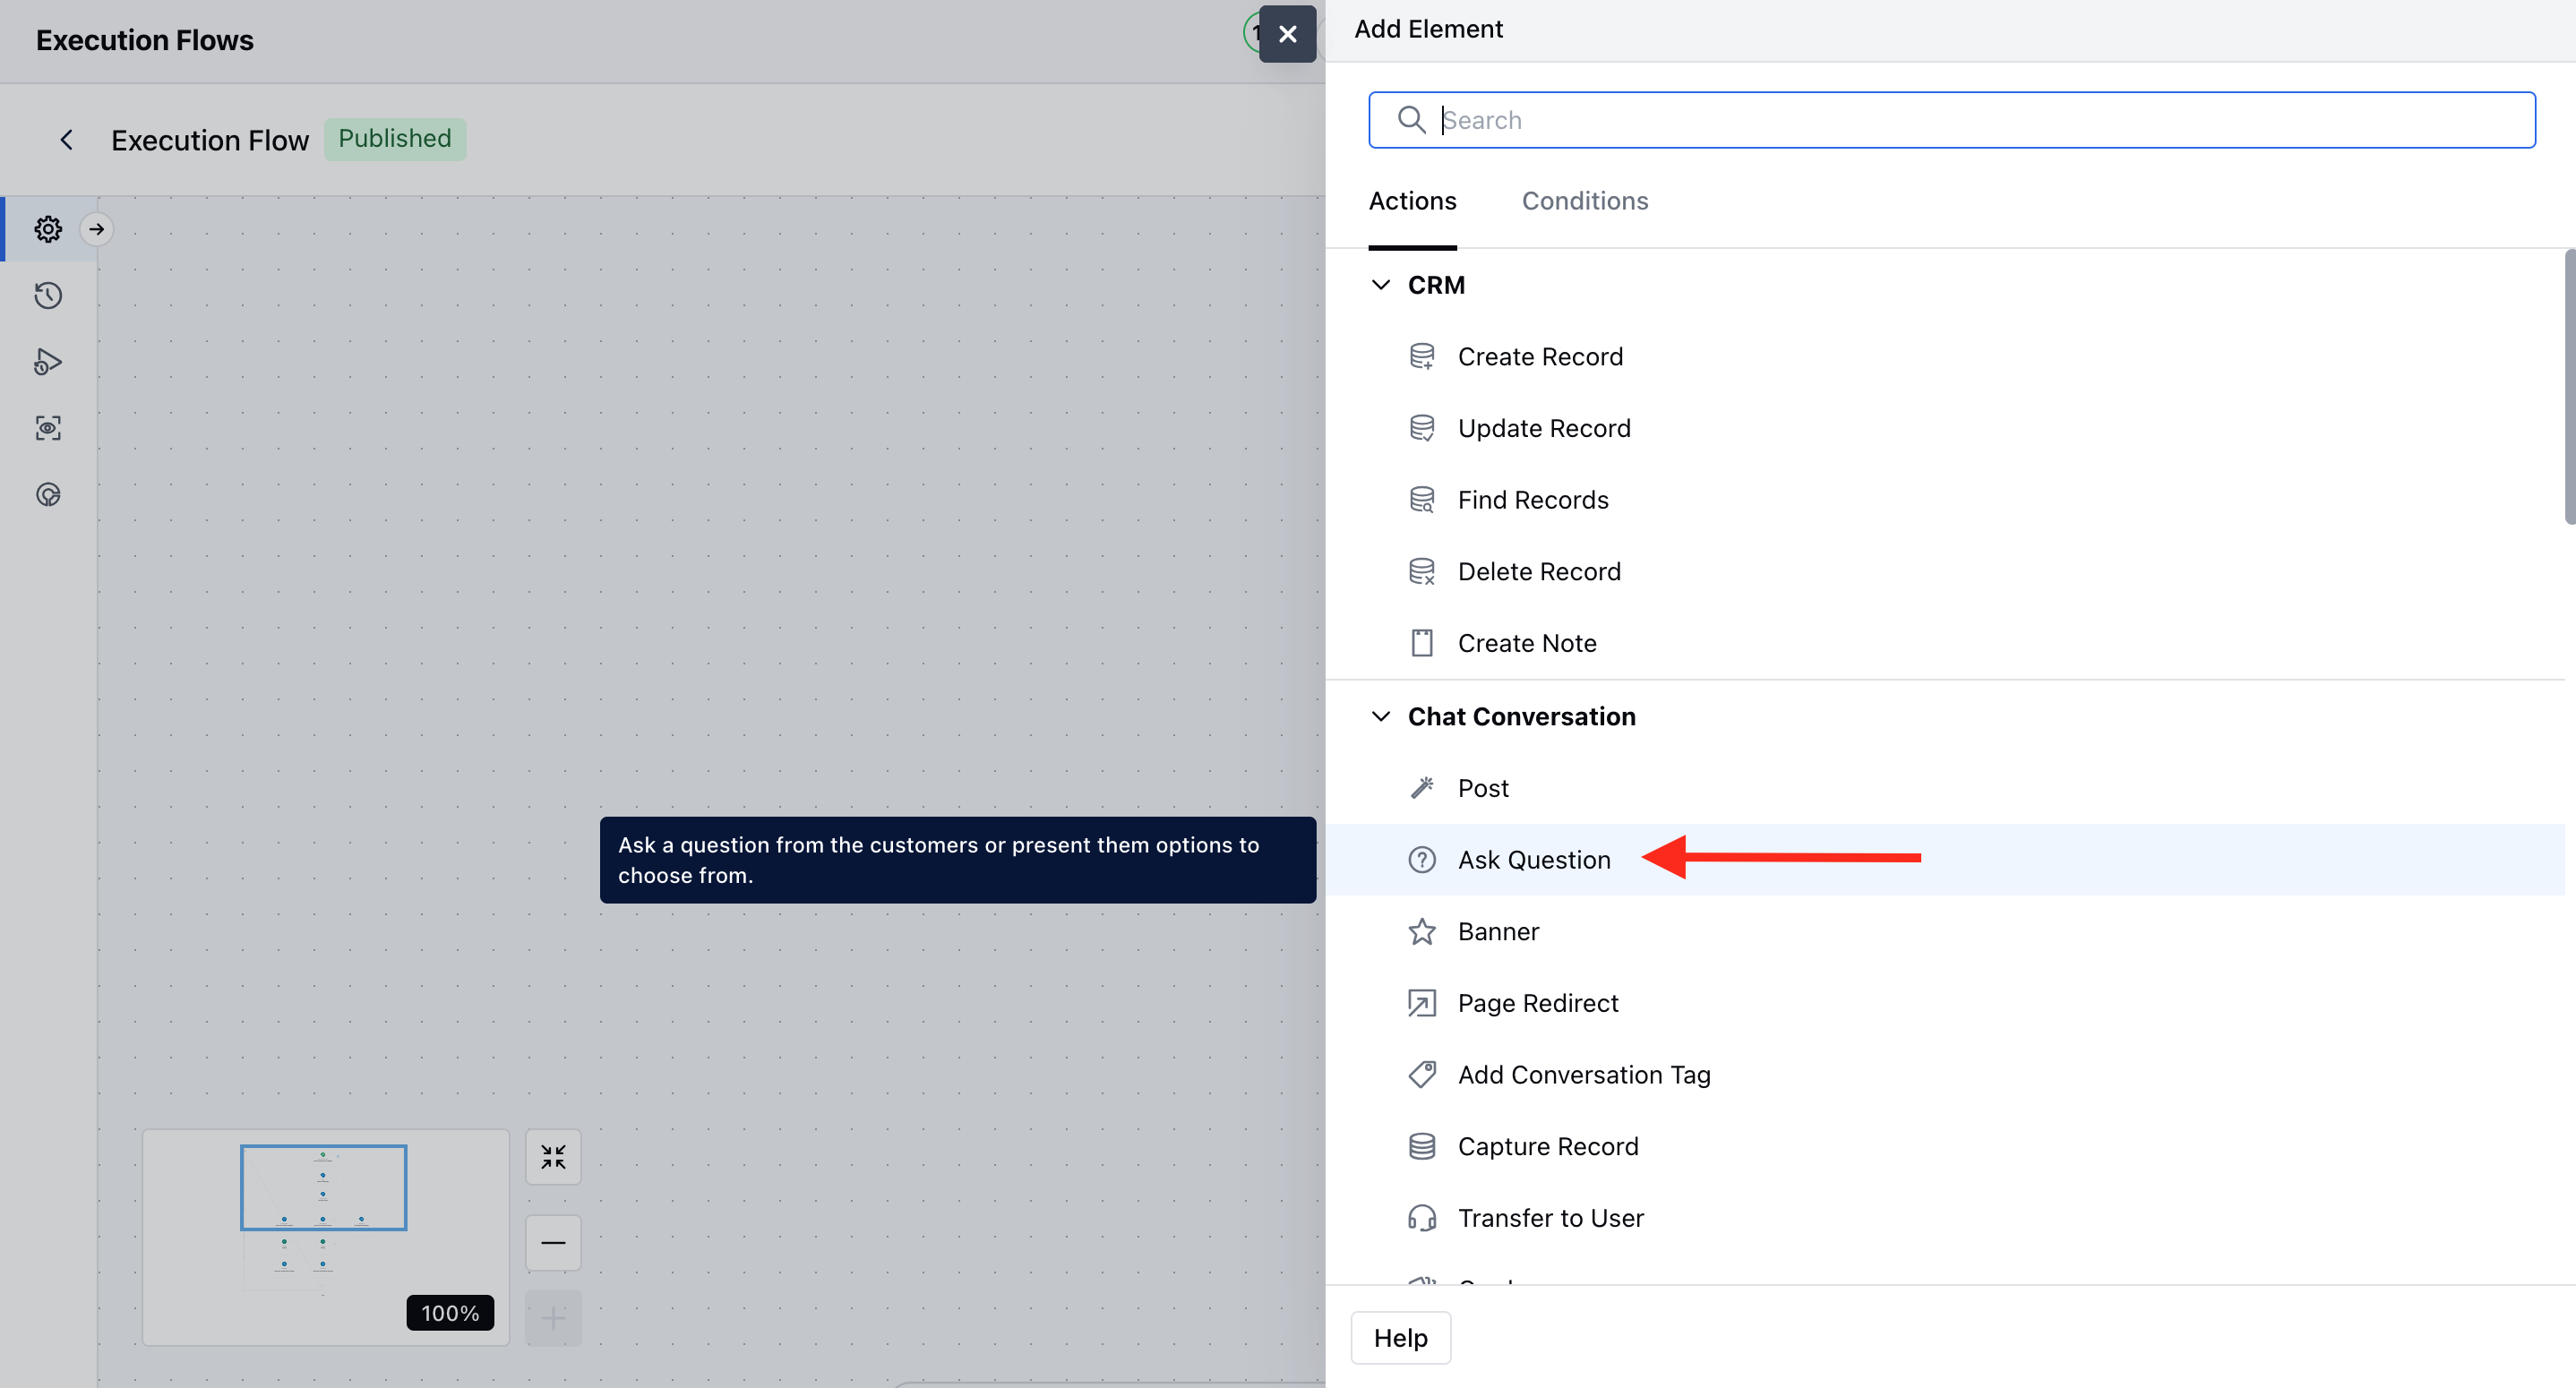Collapse the Chat Conversation section
The width and height of the screenshot is (2576, 1388).
1381,717
